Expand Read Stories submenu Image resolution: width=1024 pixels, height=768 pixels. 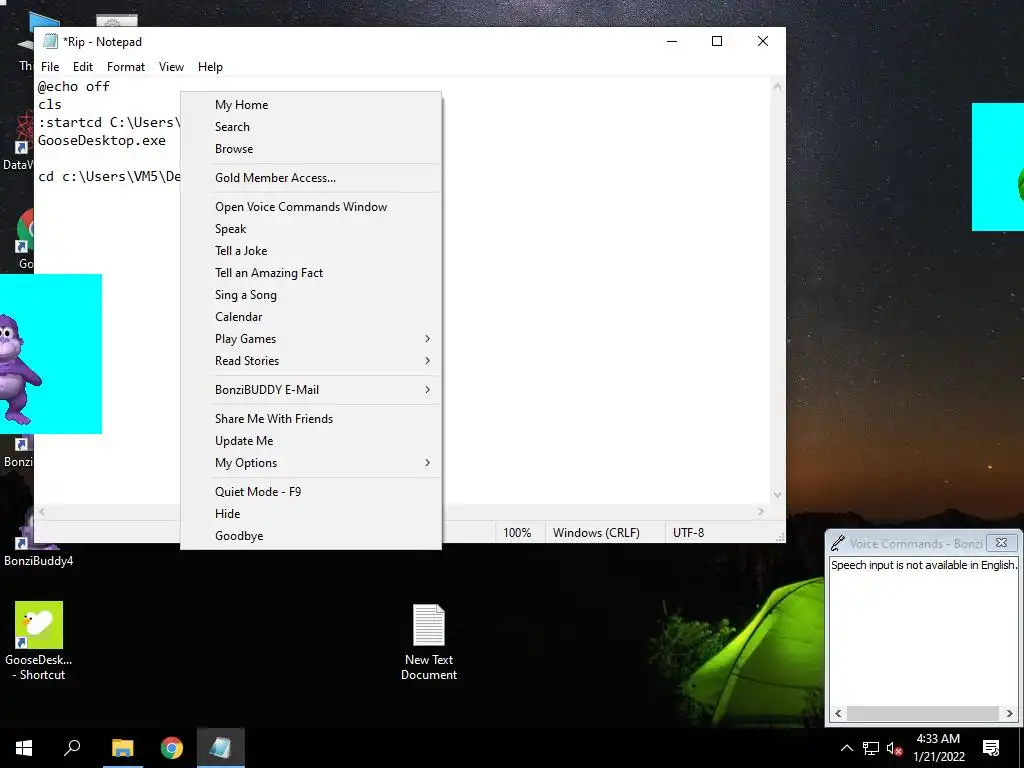(x=311, y=360)
